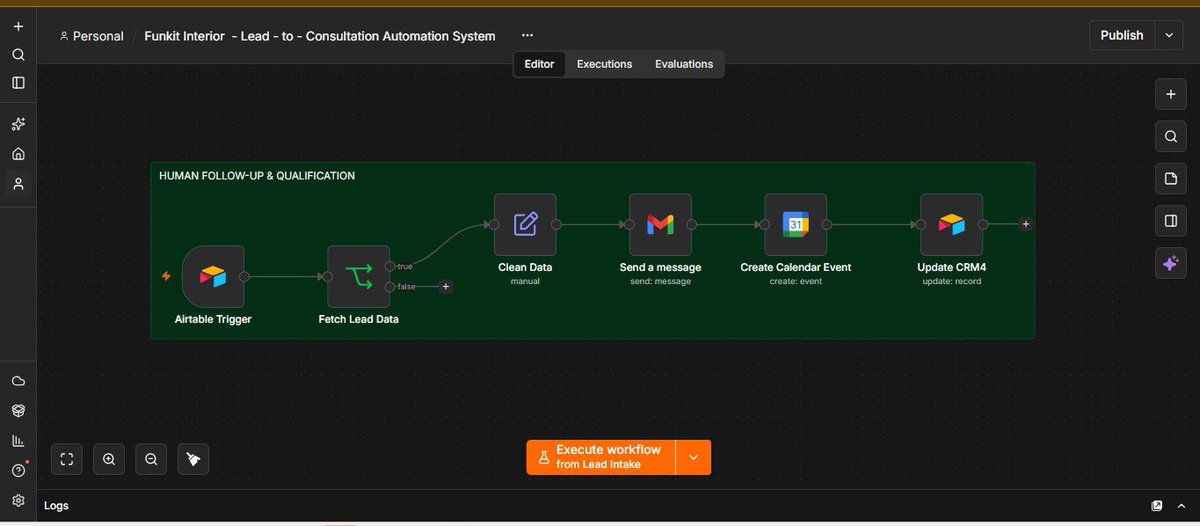Zoom out on the canvas
The height and width of the screenshot is (526, 1200).
pos(151,459)
